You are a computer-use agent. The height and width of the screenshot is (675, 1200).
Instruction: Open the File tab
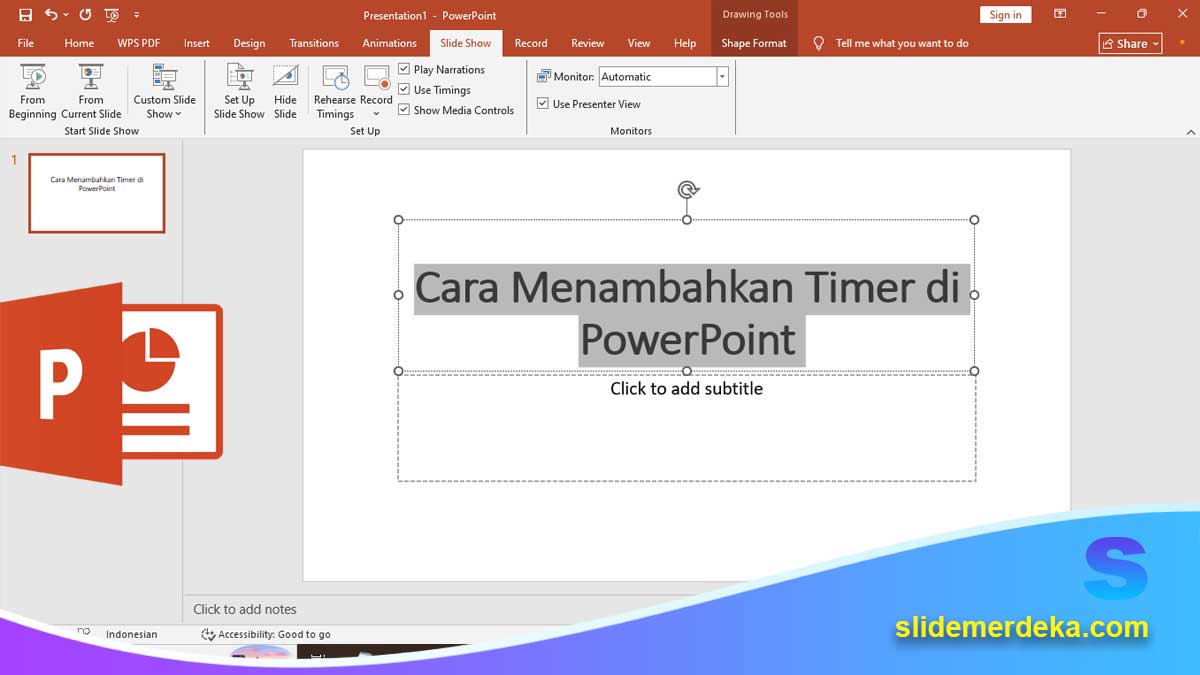click(26, 43)
